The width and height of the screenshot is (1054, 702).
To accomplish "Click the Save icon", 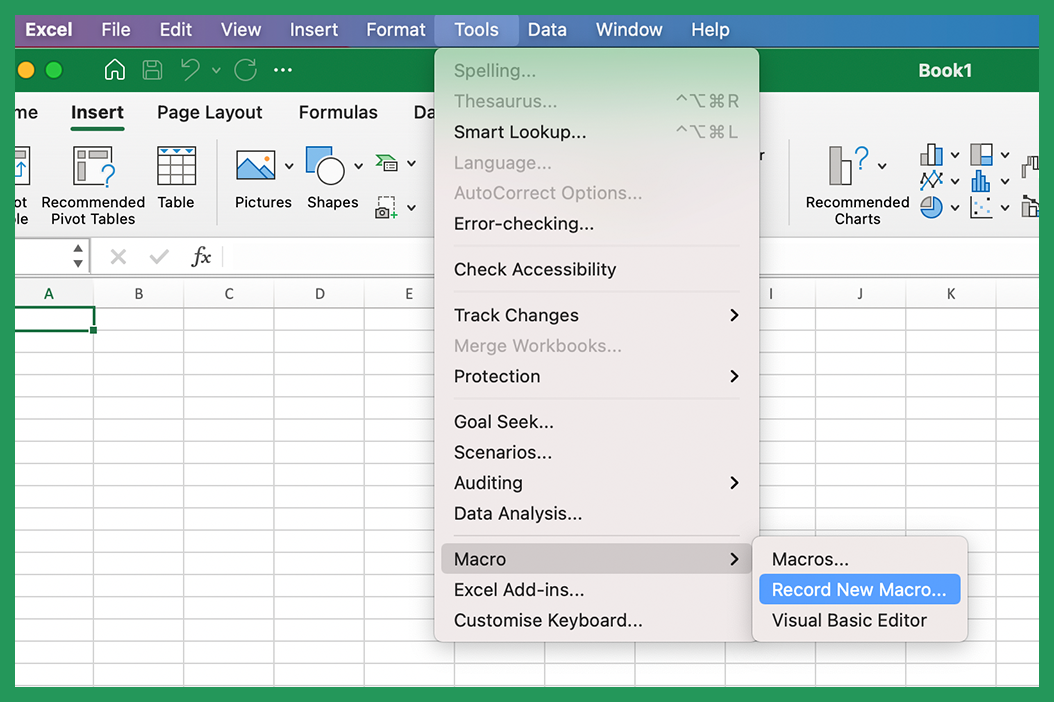I will click(152, 70).
